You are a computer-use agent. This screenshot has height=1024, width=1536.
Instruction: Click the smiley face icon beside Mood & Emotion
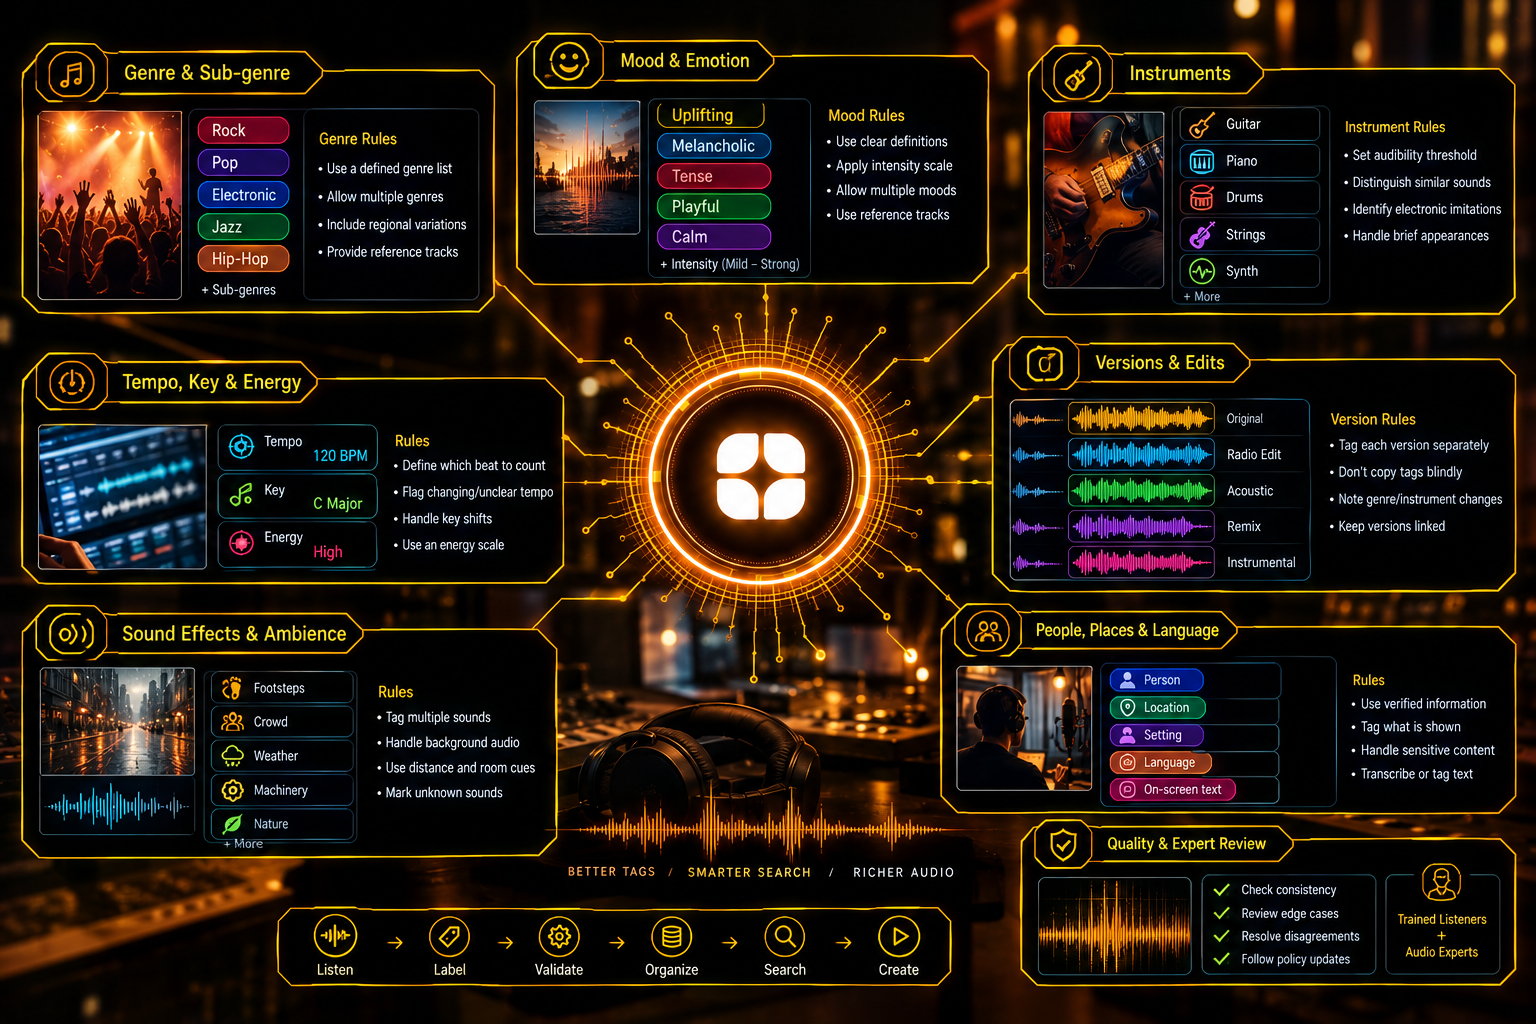(569, 62)
